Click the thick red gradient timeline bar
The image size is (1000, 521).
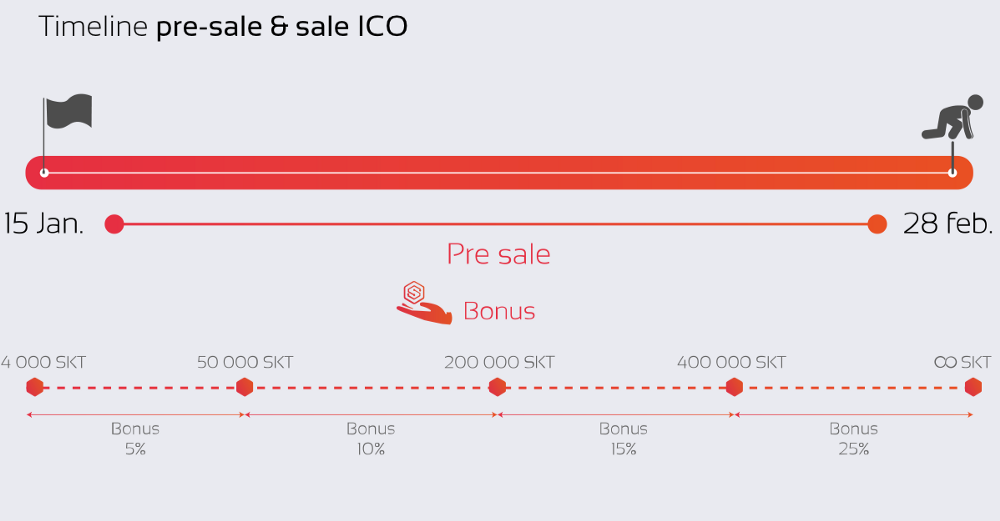click(x=499, y=173)
